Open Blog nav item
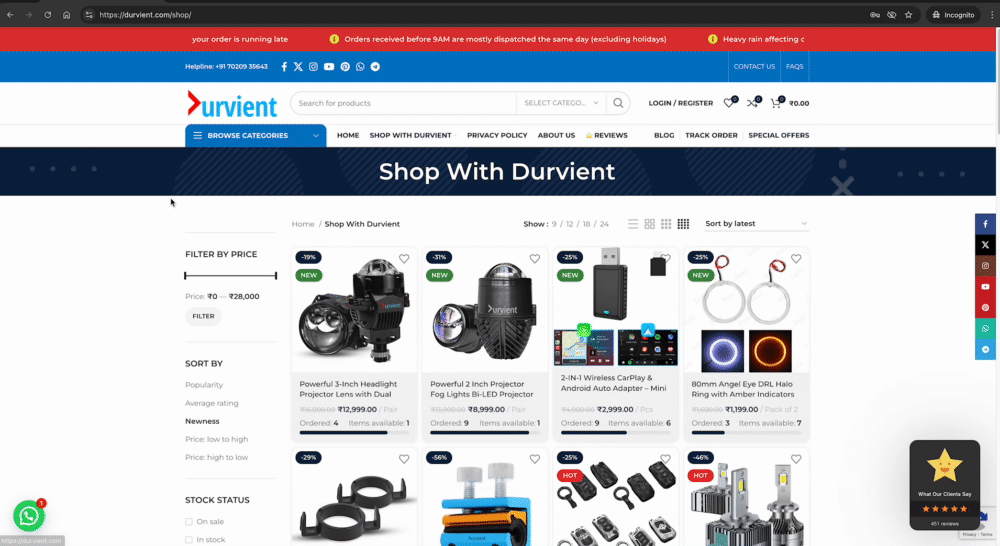The height and width of the screenshot is (546, 1000). (x=664, y=135)
